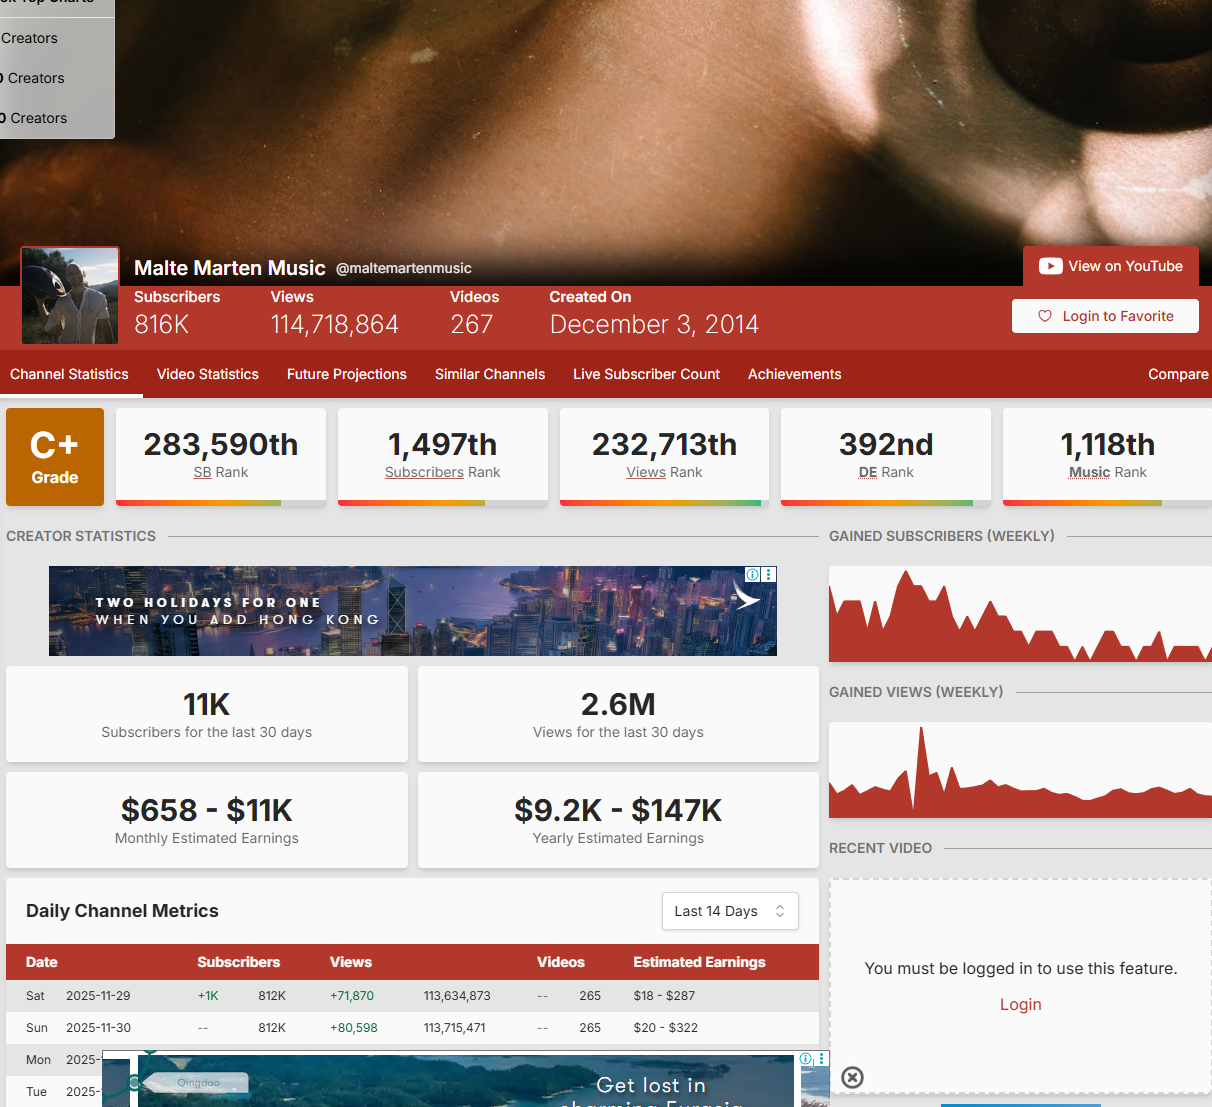
Task: Click the heart icon on Login to Favorite
Action: (1045, 316)
